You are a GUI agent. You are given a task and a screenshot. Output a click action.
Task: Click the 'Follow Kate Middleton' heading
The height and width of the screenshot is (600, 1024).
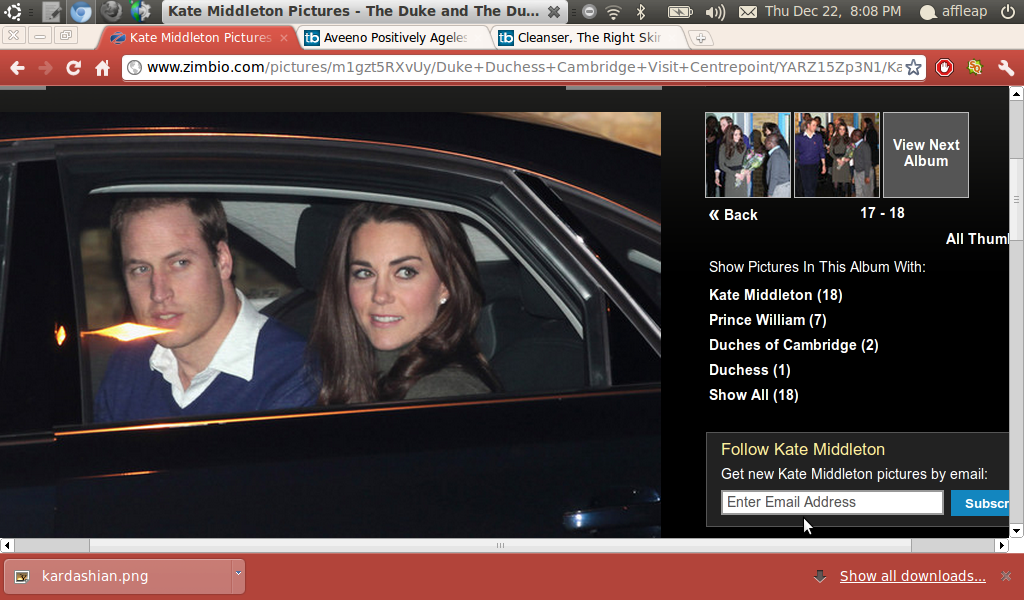pyautogui.click(x=803, y=449)
